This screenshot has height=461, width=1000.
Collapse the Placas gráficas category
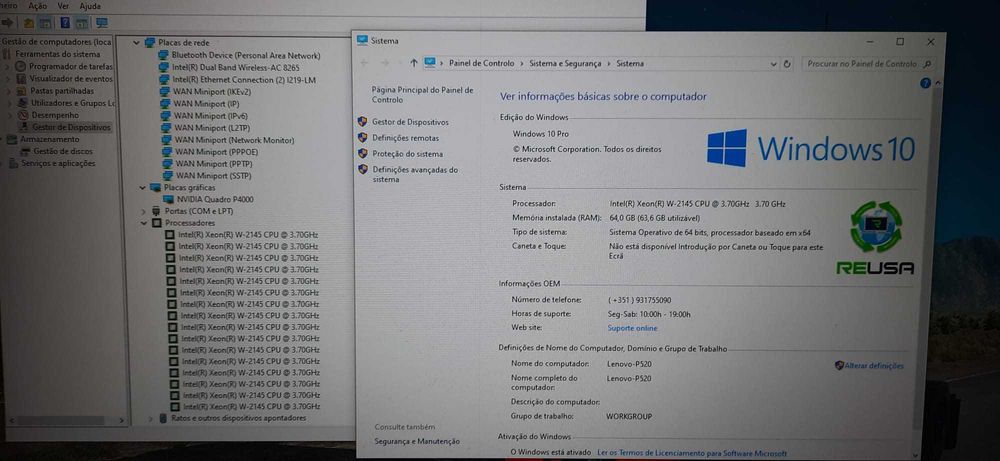[x=142, y=188]
